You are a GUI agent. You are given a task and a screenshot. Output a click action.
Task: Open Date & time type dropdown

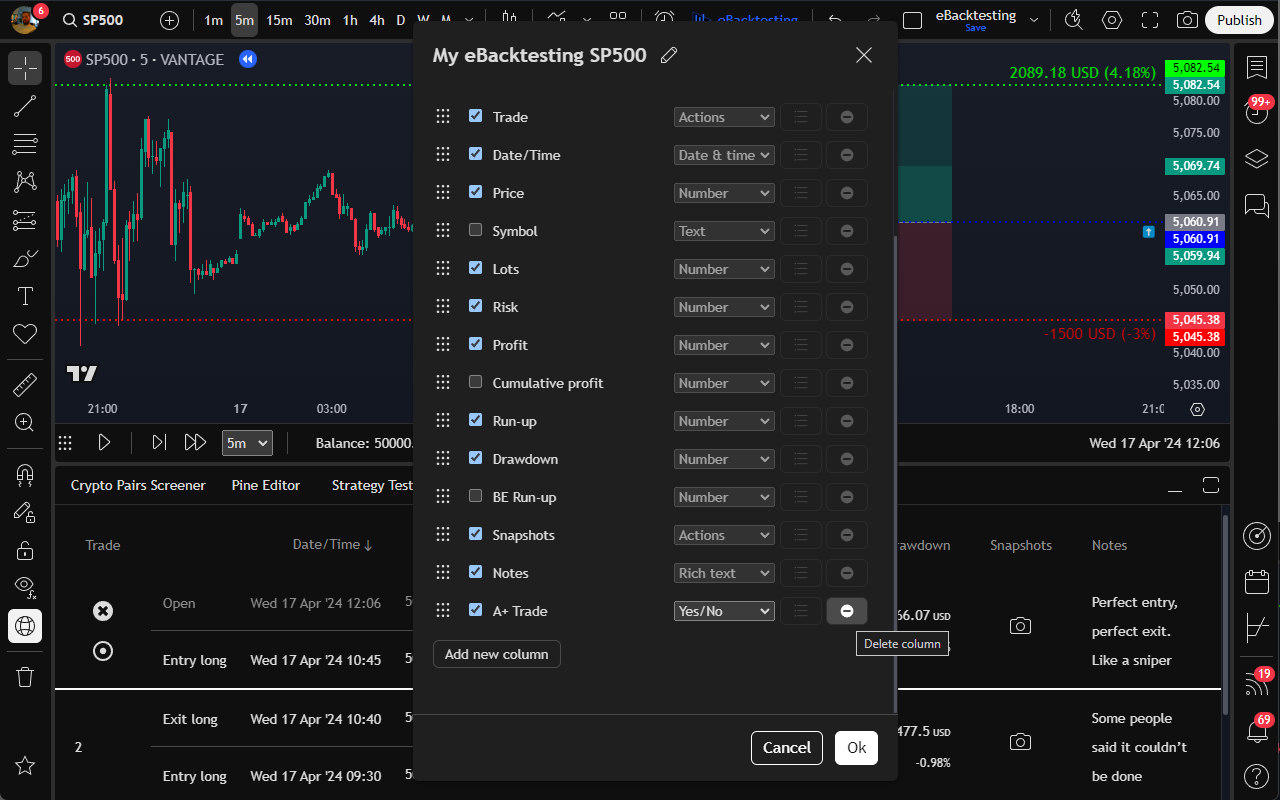point(724,155)
